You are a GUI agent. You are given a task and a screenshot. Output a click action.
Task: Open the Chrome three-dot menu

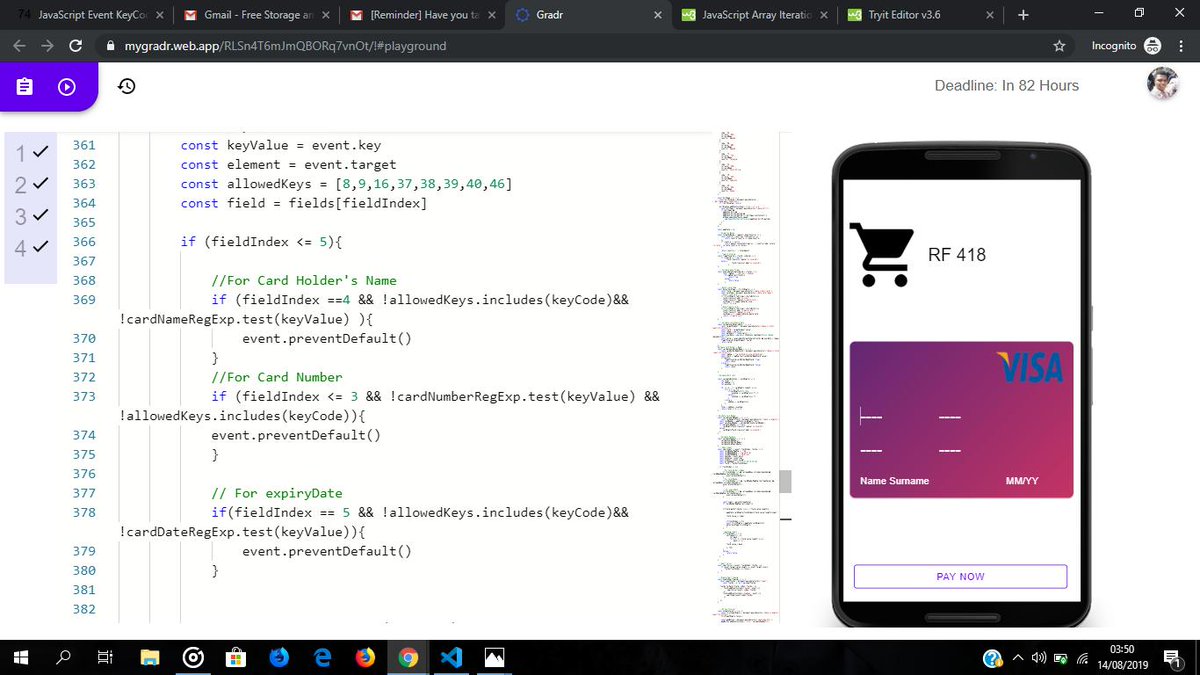click(x=1182, y=46)
